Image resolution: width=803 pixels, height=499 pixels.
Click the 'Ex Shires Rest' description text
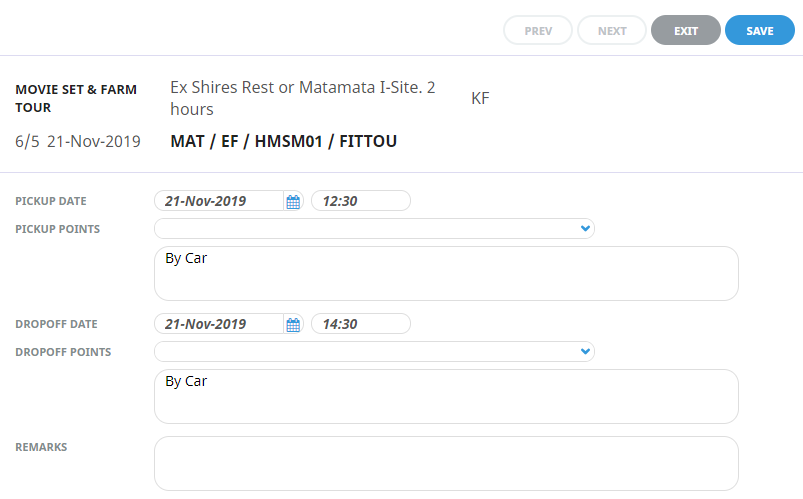(303, 98)
